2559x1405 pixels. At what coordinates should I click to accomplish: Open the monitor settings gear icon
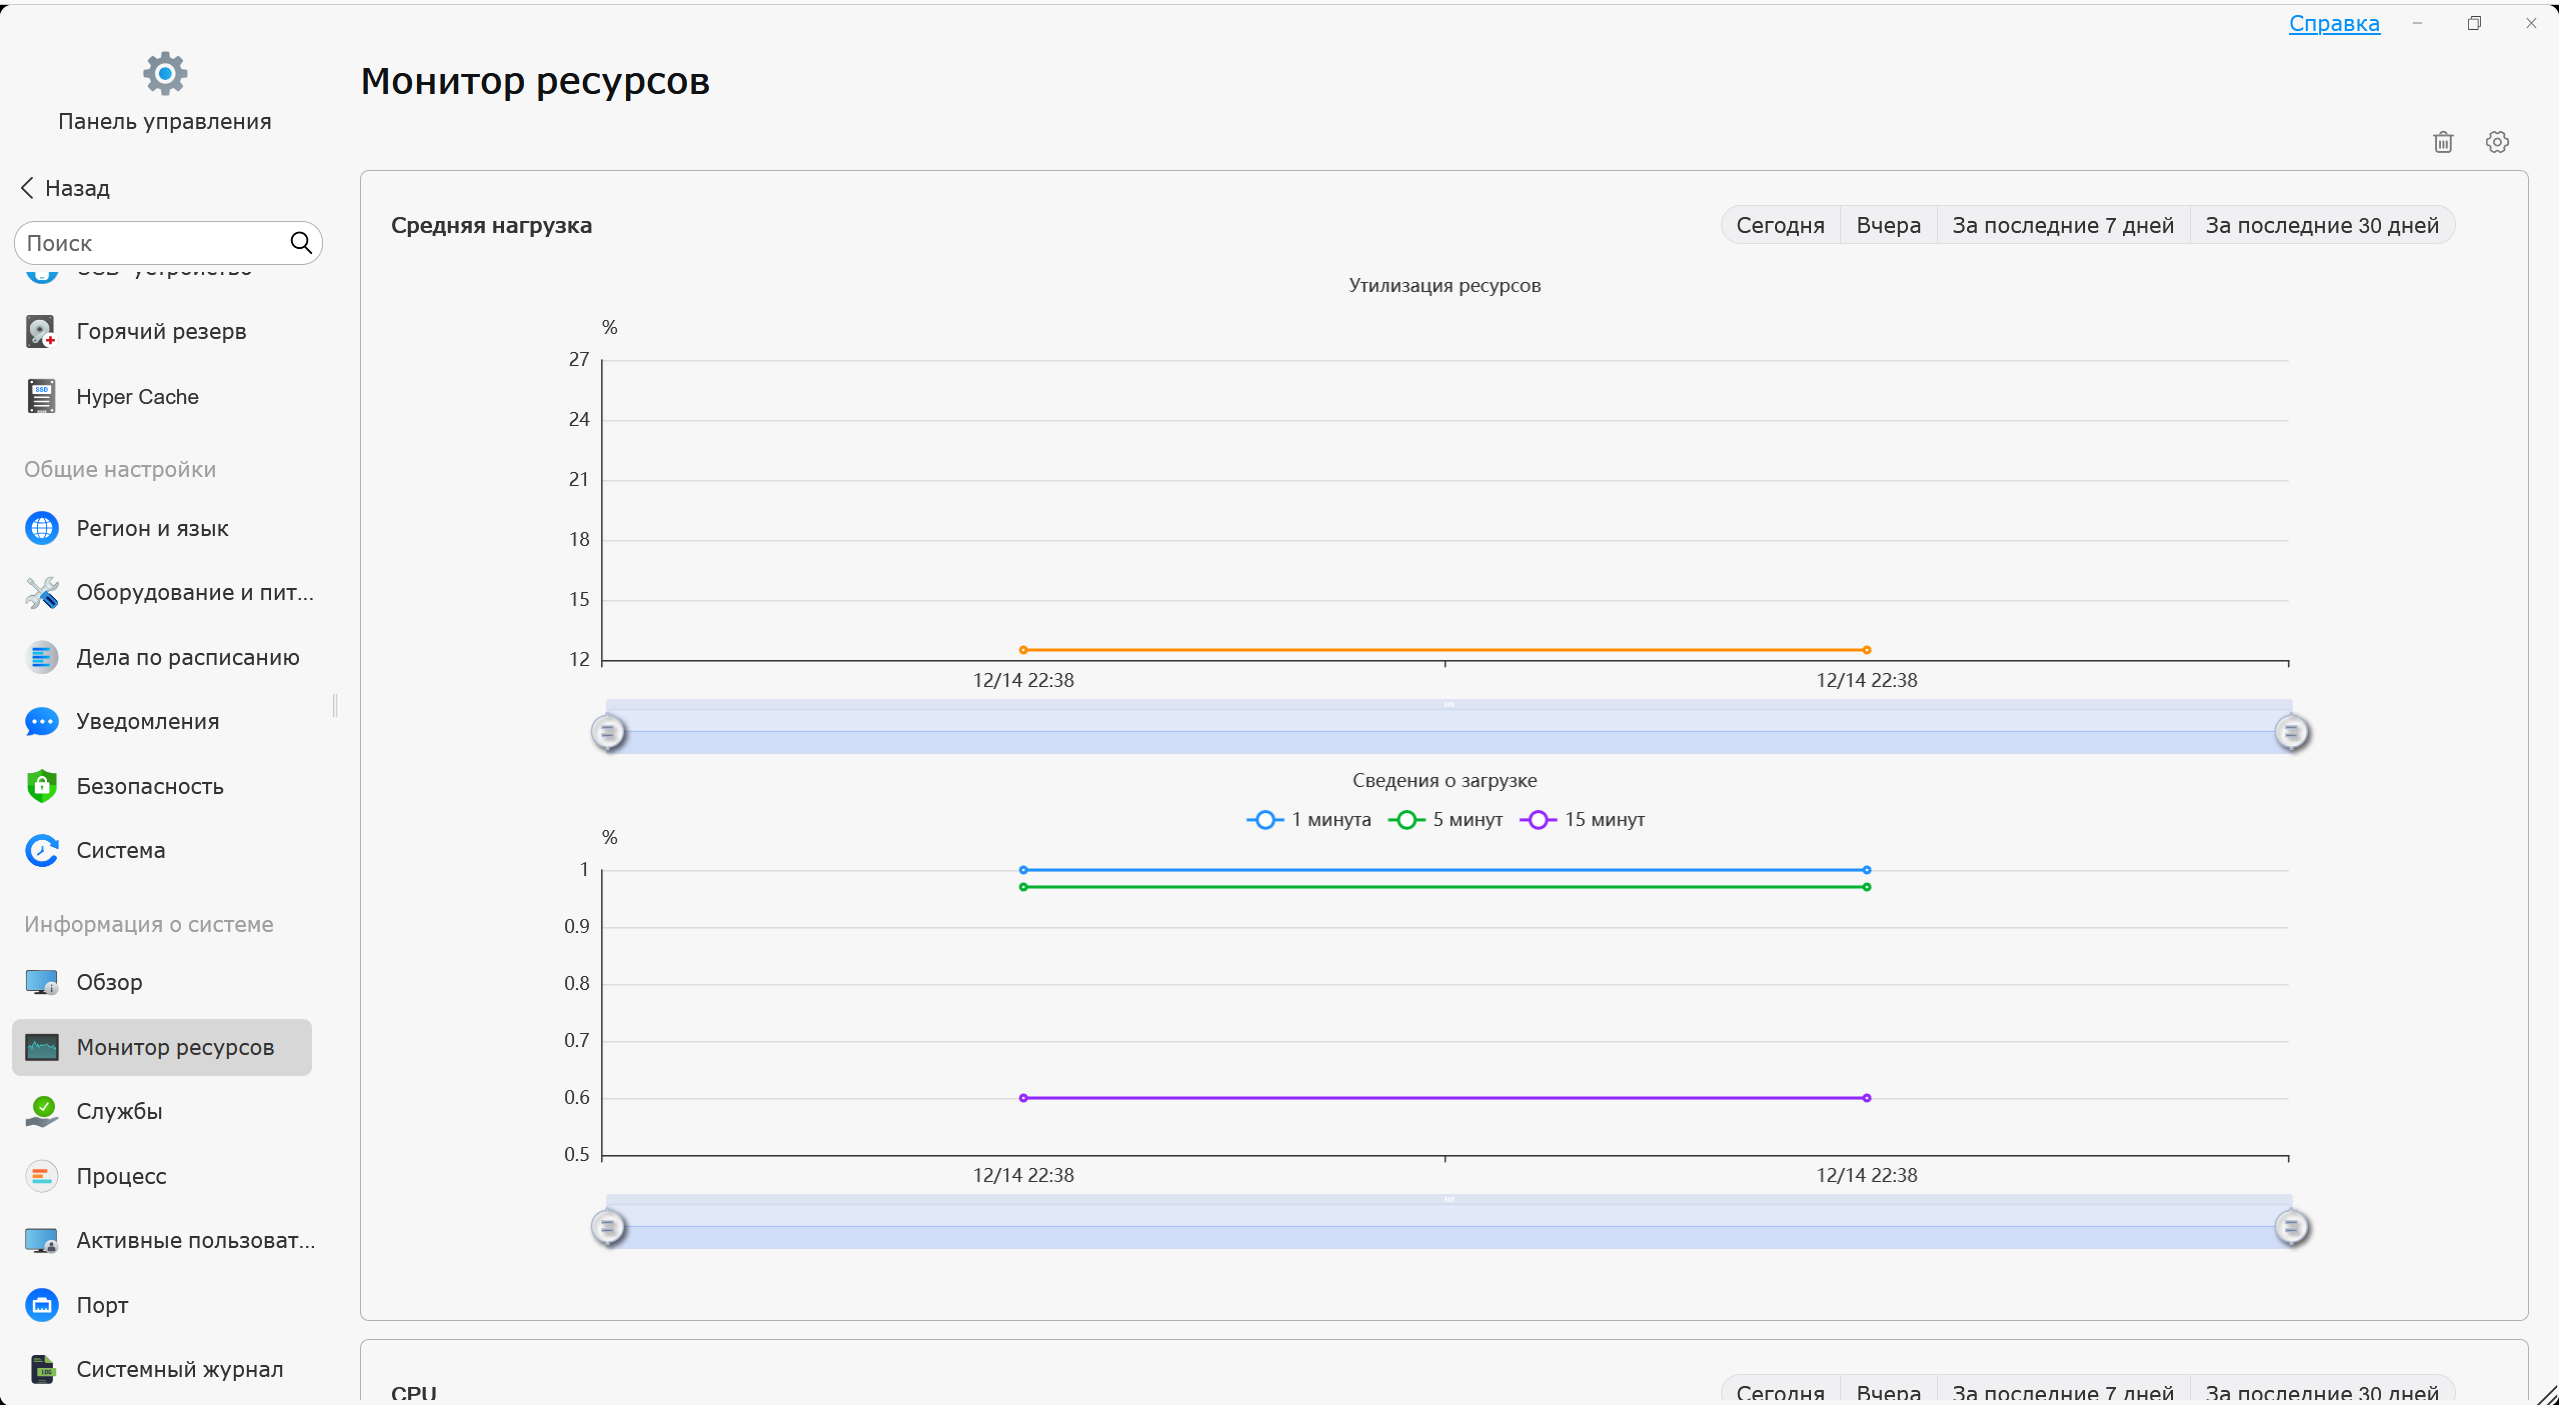click(x=2496, y=142)
